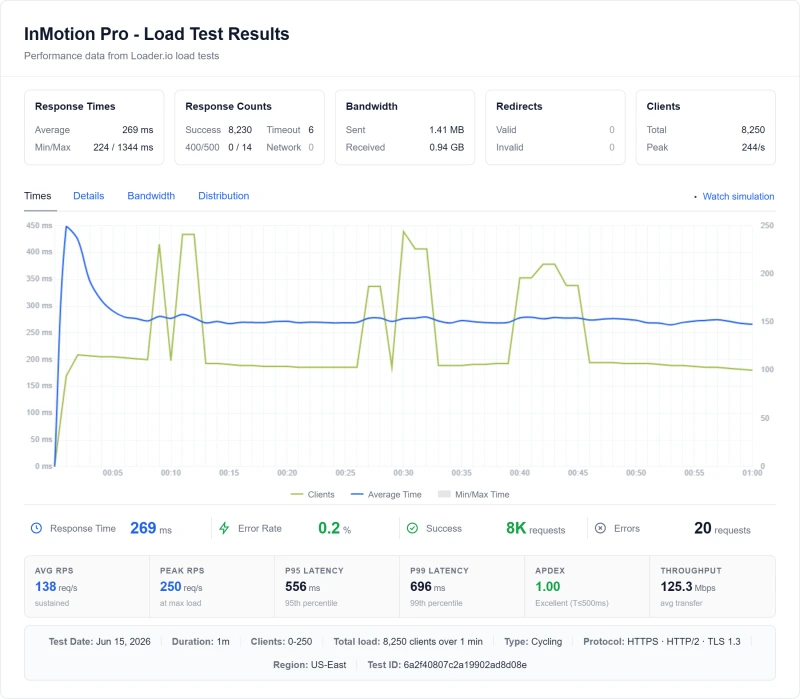Toggle the Average Time legend color line

pos(357,494)
